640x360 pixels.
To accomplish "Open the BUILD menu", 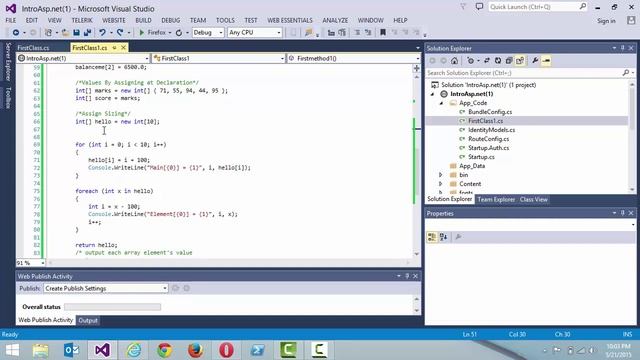I will pyautogui.click(x=143, y=20).
